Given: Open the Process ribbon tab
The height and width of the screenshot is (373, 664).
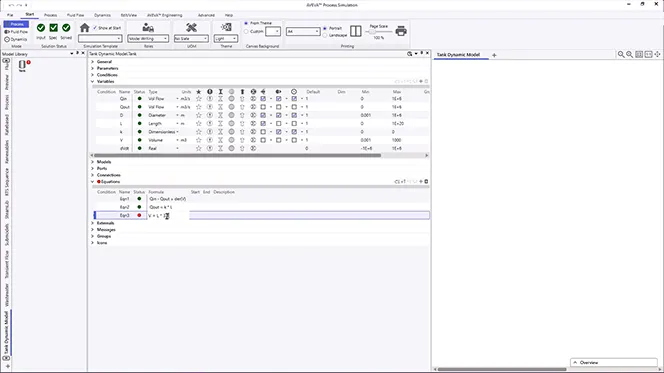Looking at the screenshot, I should [x=50, y=15].
